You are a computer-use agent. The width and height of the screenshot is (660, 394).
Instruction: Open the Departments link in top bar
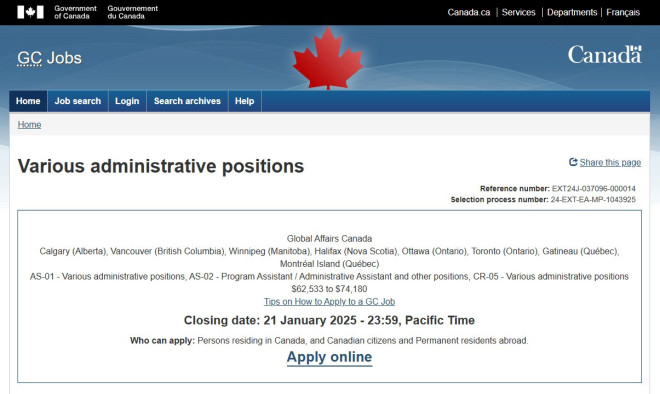[572, 12]
